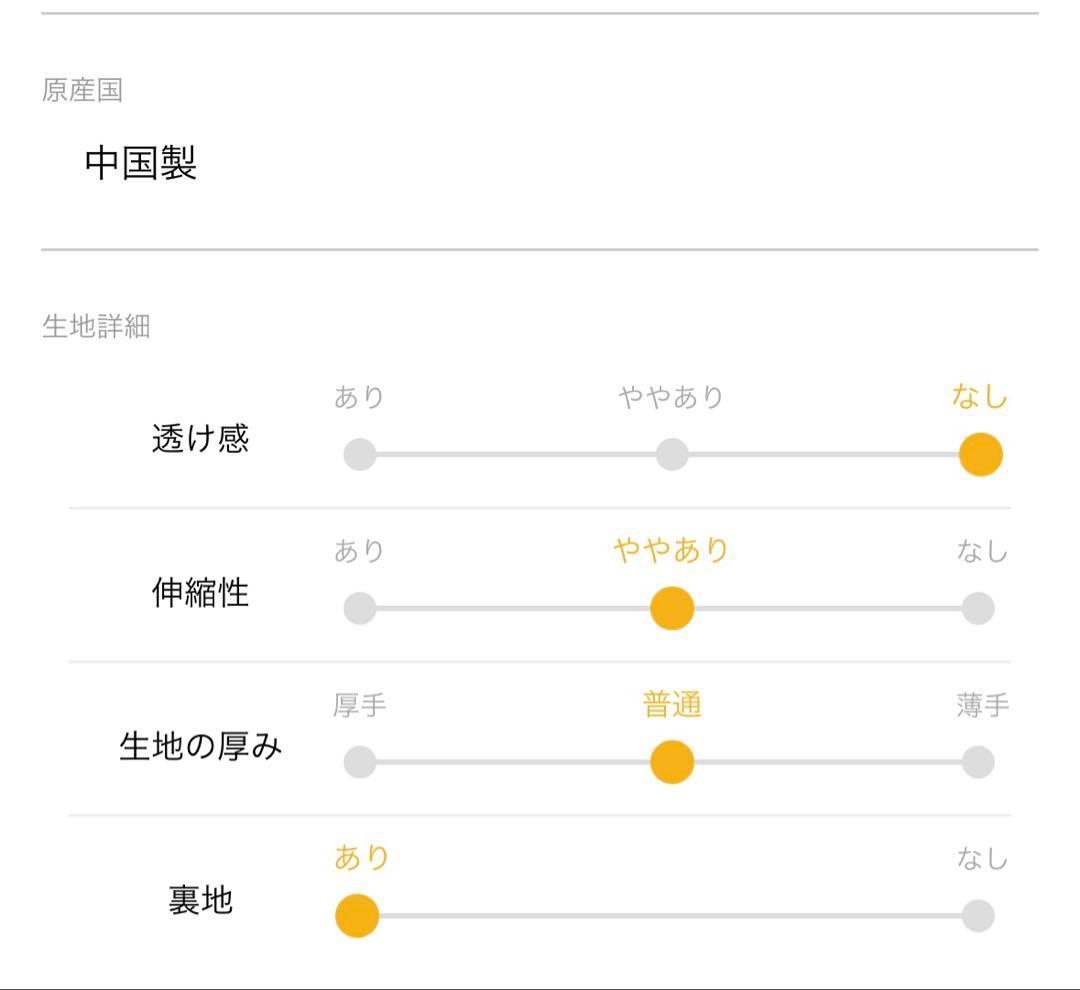Click the highlighted ややあり dot for 伸縮性
The width and height of the screenshot is (1080, 990).
(672, 608)
